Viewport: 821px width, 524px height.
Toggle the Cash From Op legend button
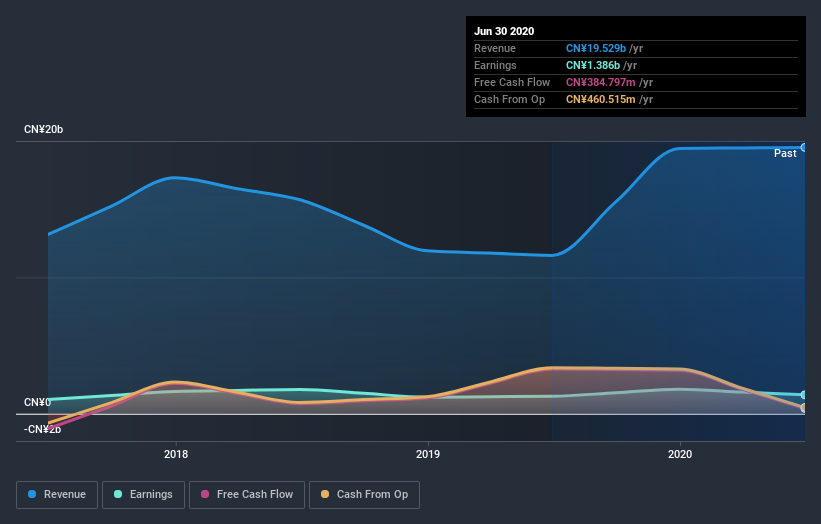(364, 495)
